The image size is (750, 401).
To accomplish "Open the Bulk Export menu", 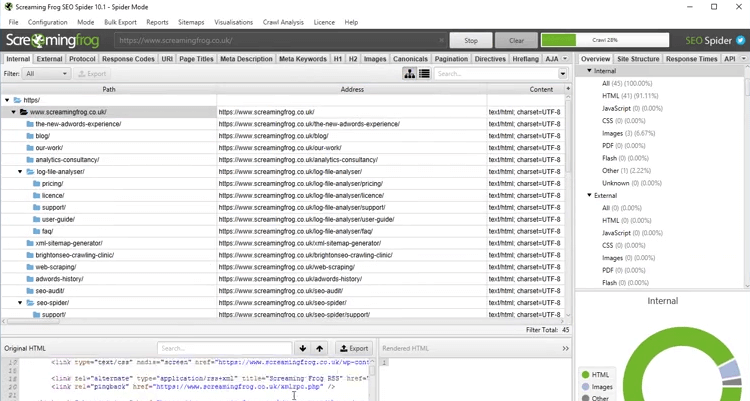I will 120,22.
